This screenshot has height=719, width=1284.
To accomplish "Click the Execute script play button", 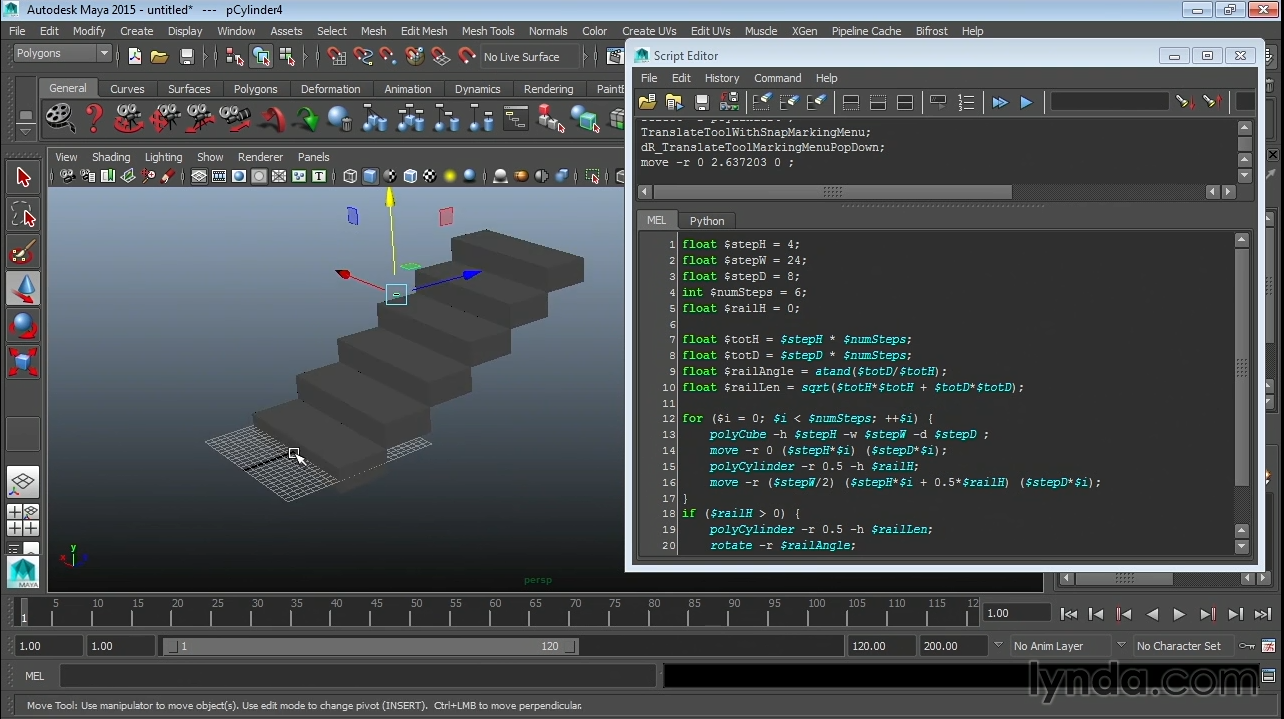I will 1026,102.
